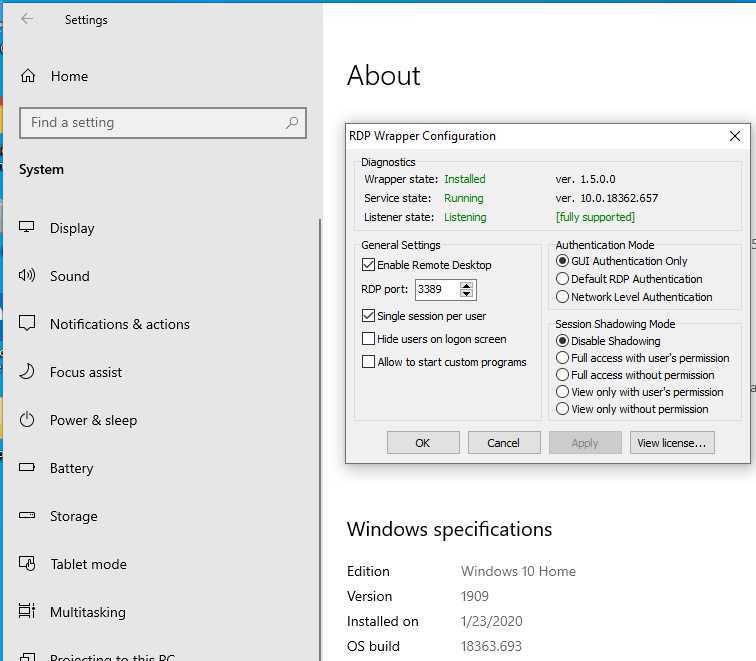Close the RDP Wrapper Configuration dialog
The height and width of the screenshot is (661, 756).
pos(735,136)
